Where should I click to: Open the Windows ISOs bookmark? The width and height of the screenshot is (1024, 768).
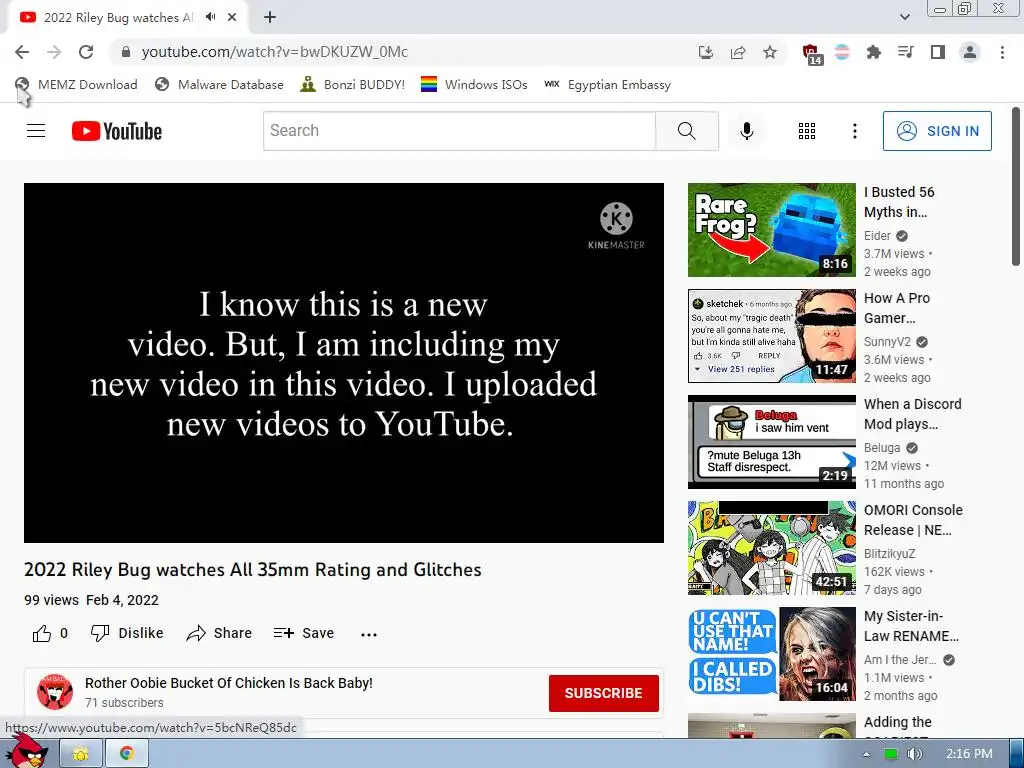(x=474, y=84)
